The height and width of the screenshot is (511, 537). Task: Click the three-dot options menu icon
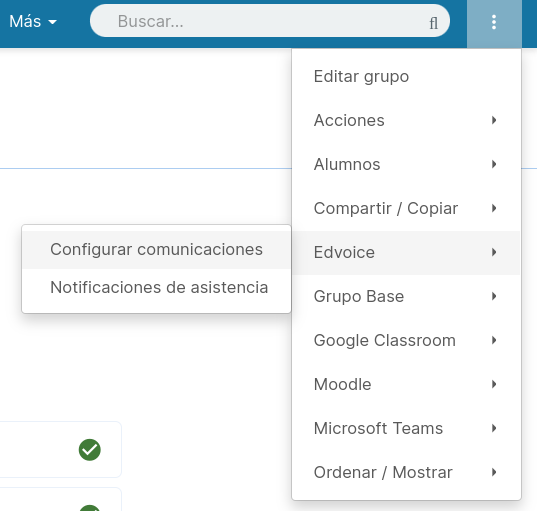(494, 22)
